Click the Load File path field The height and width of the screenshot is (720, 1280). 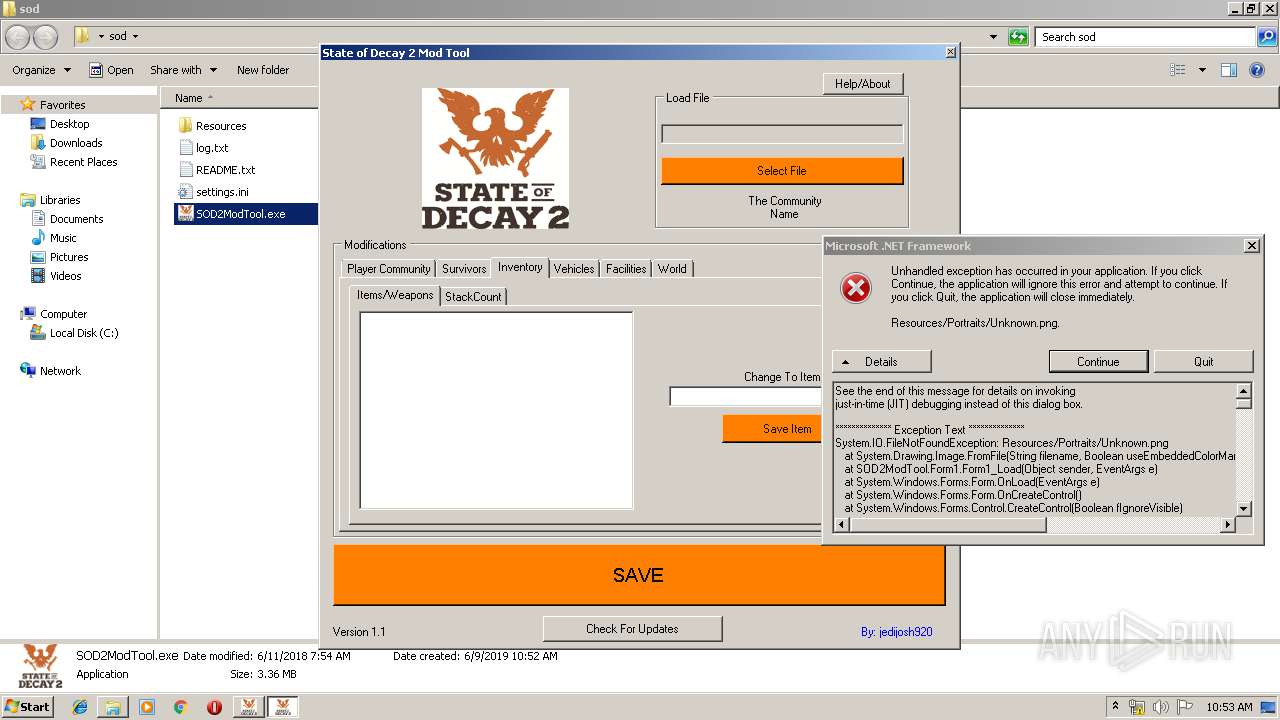point(782,134)
